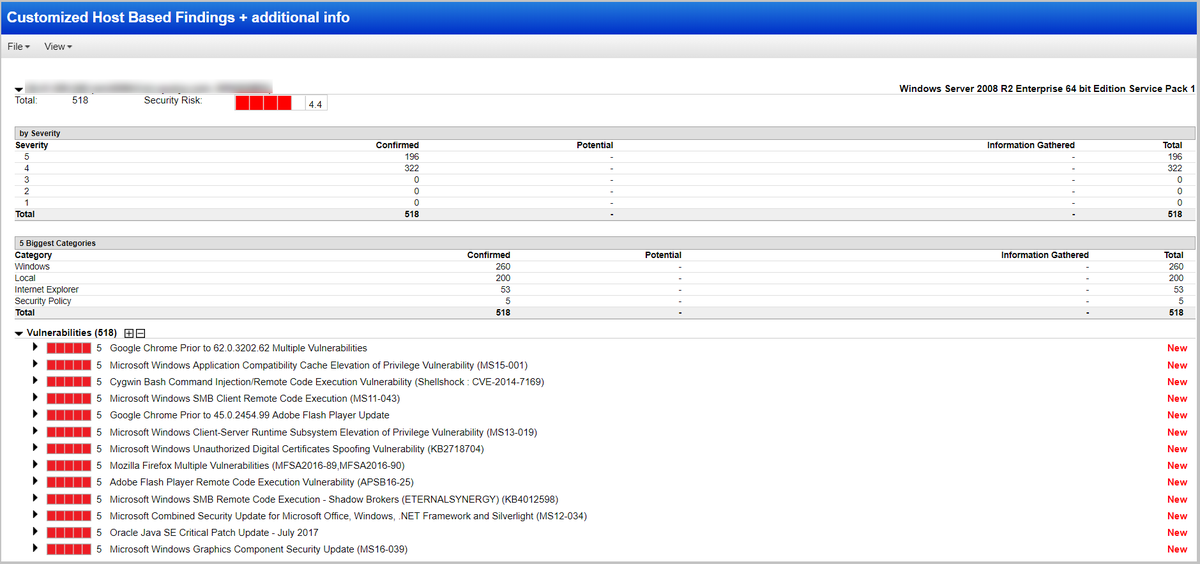Expand the Adobe Flash APSB16-25 row
Screen dimensions: 1200x564
point(36,482)
